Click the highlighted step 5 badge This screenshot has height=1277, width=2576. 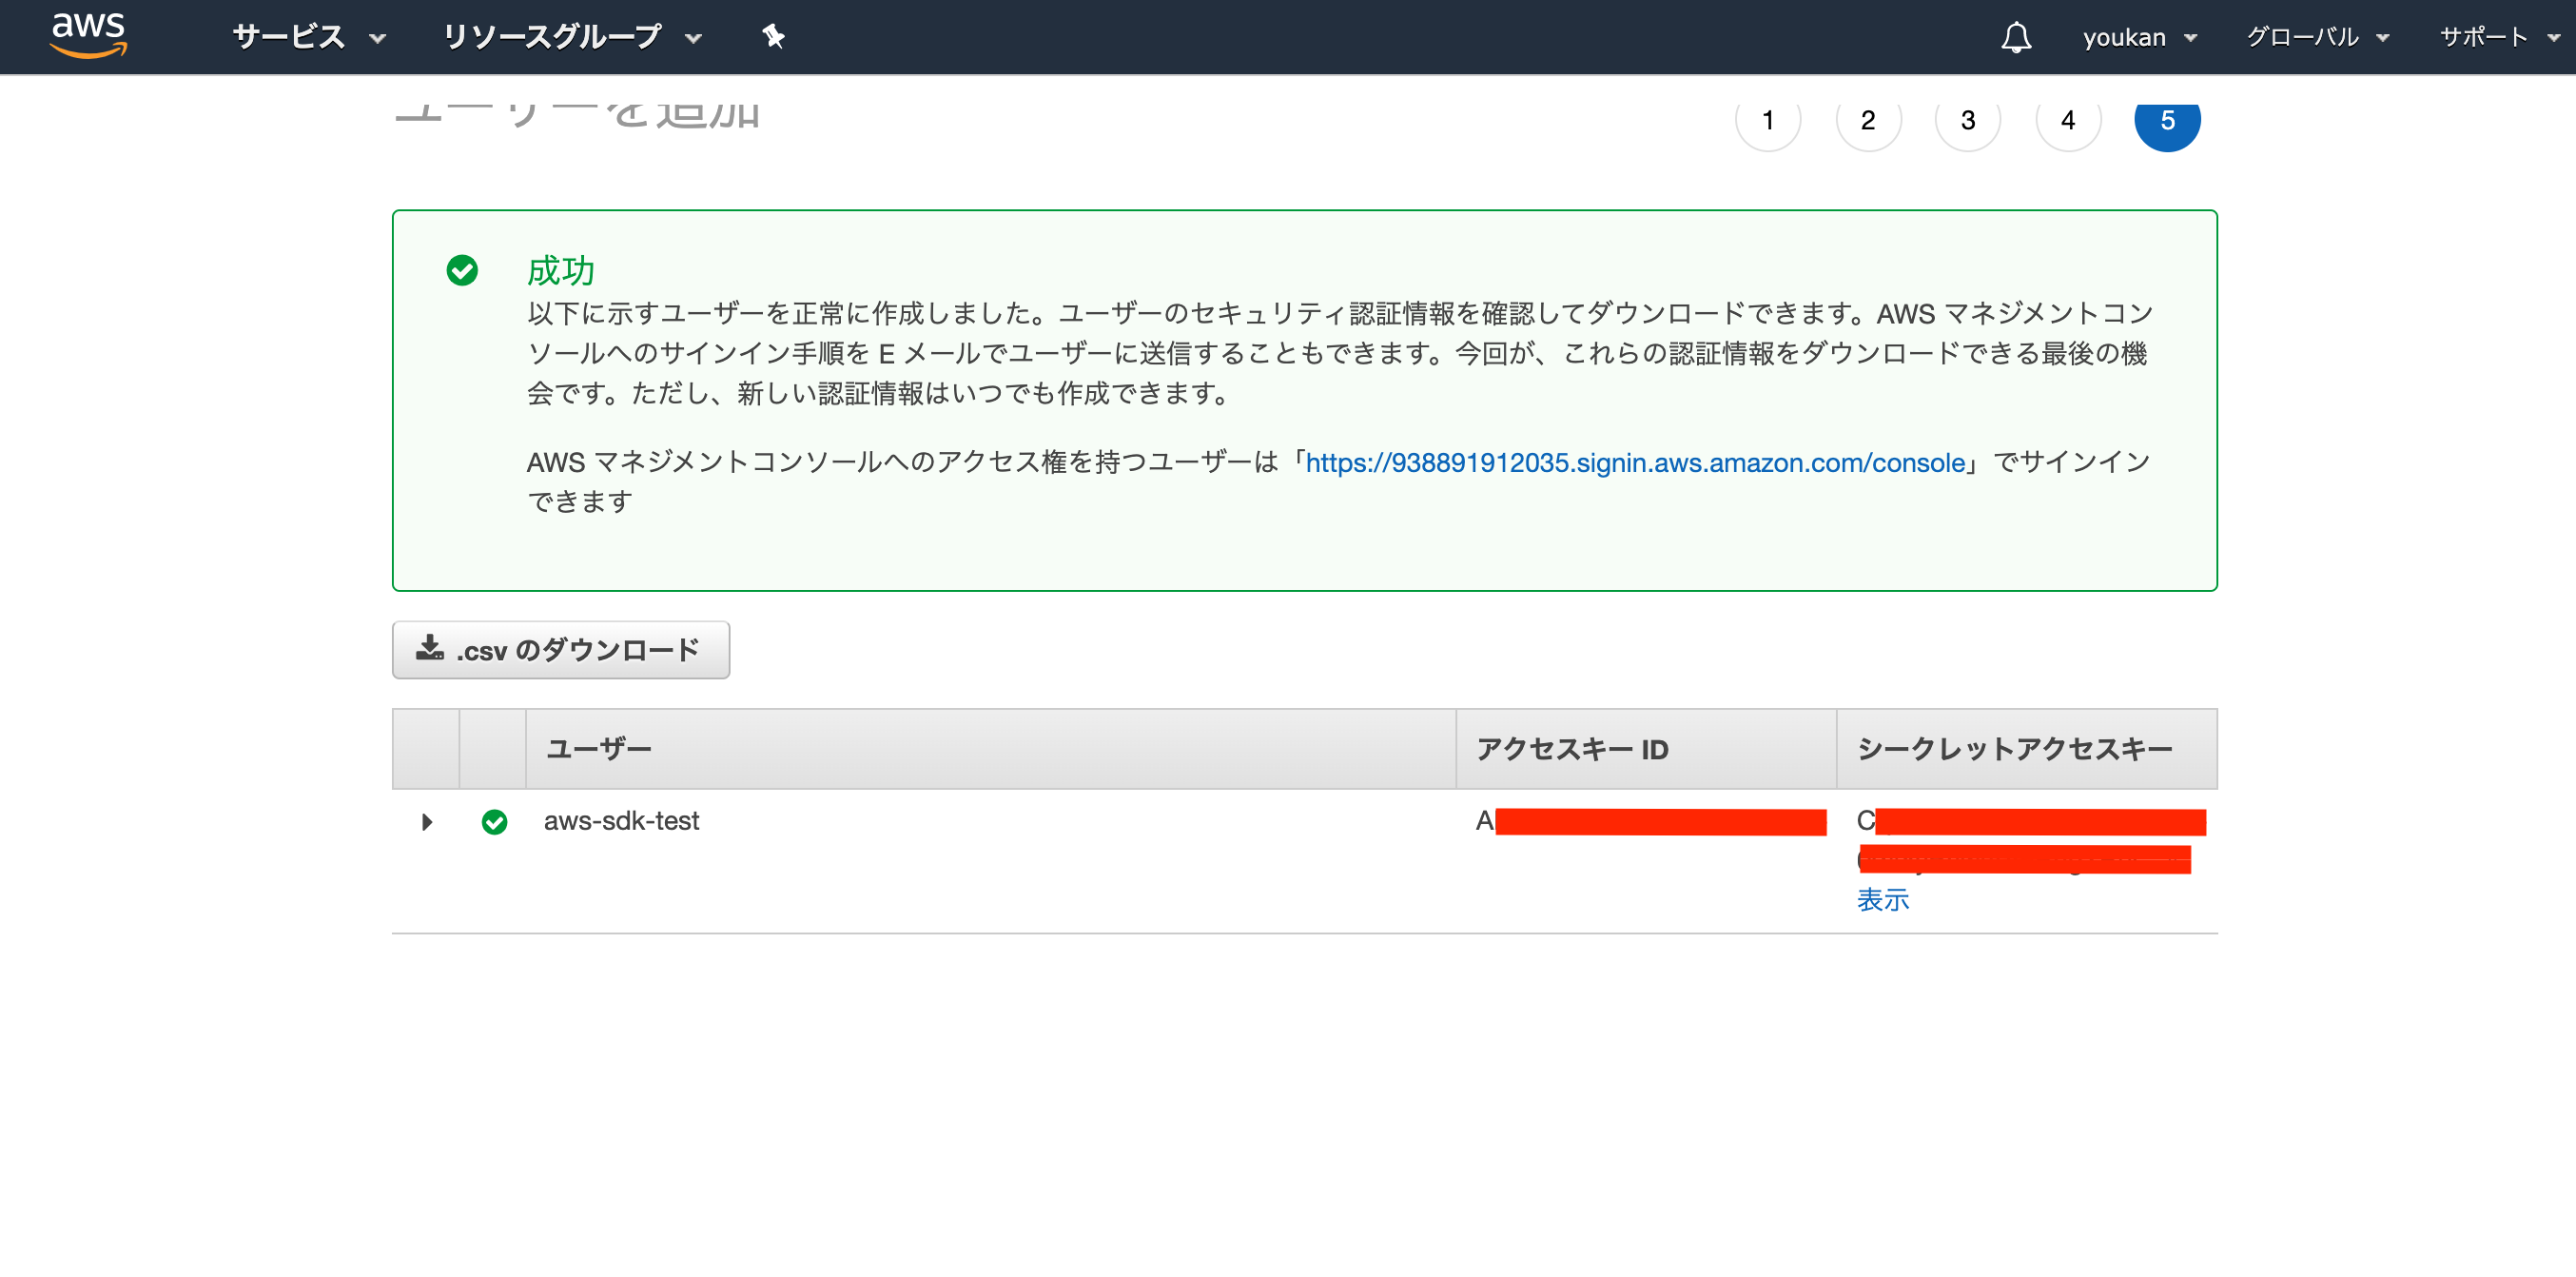tap(2168, 120)
